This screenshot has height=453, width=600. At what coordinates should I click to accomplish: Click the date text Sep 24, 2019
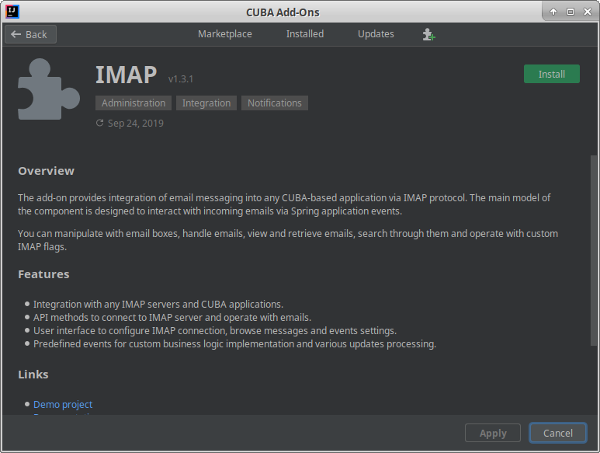(135, 123)
